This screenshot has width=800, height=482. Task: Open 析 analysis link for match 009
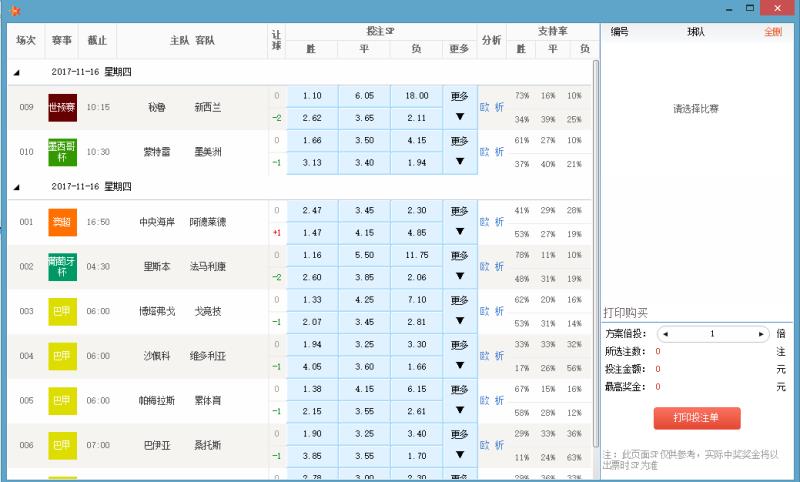click(499, 107)
